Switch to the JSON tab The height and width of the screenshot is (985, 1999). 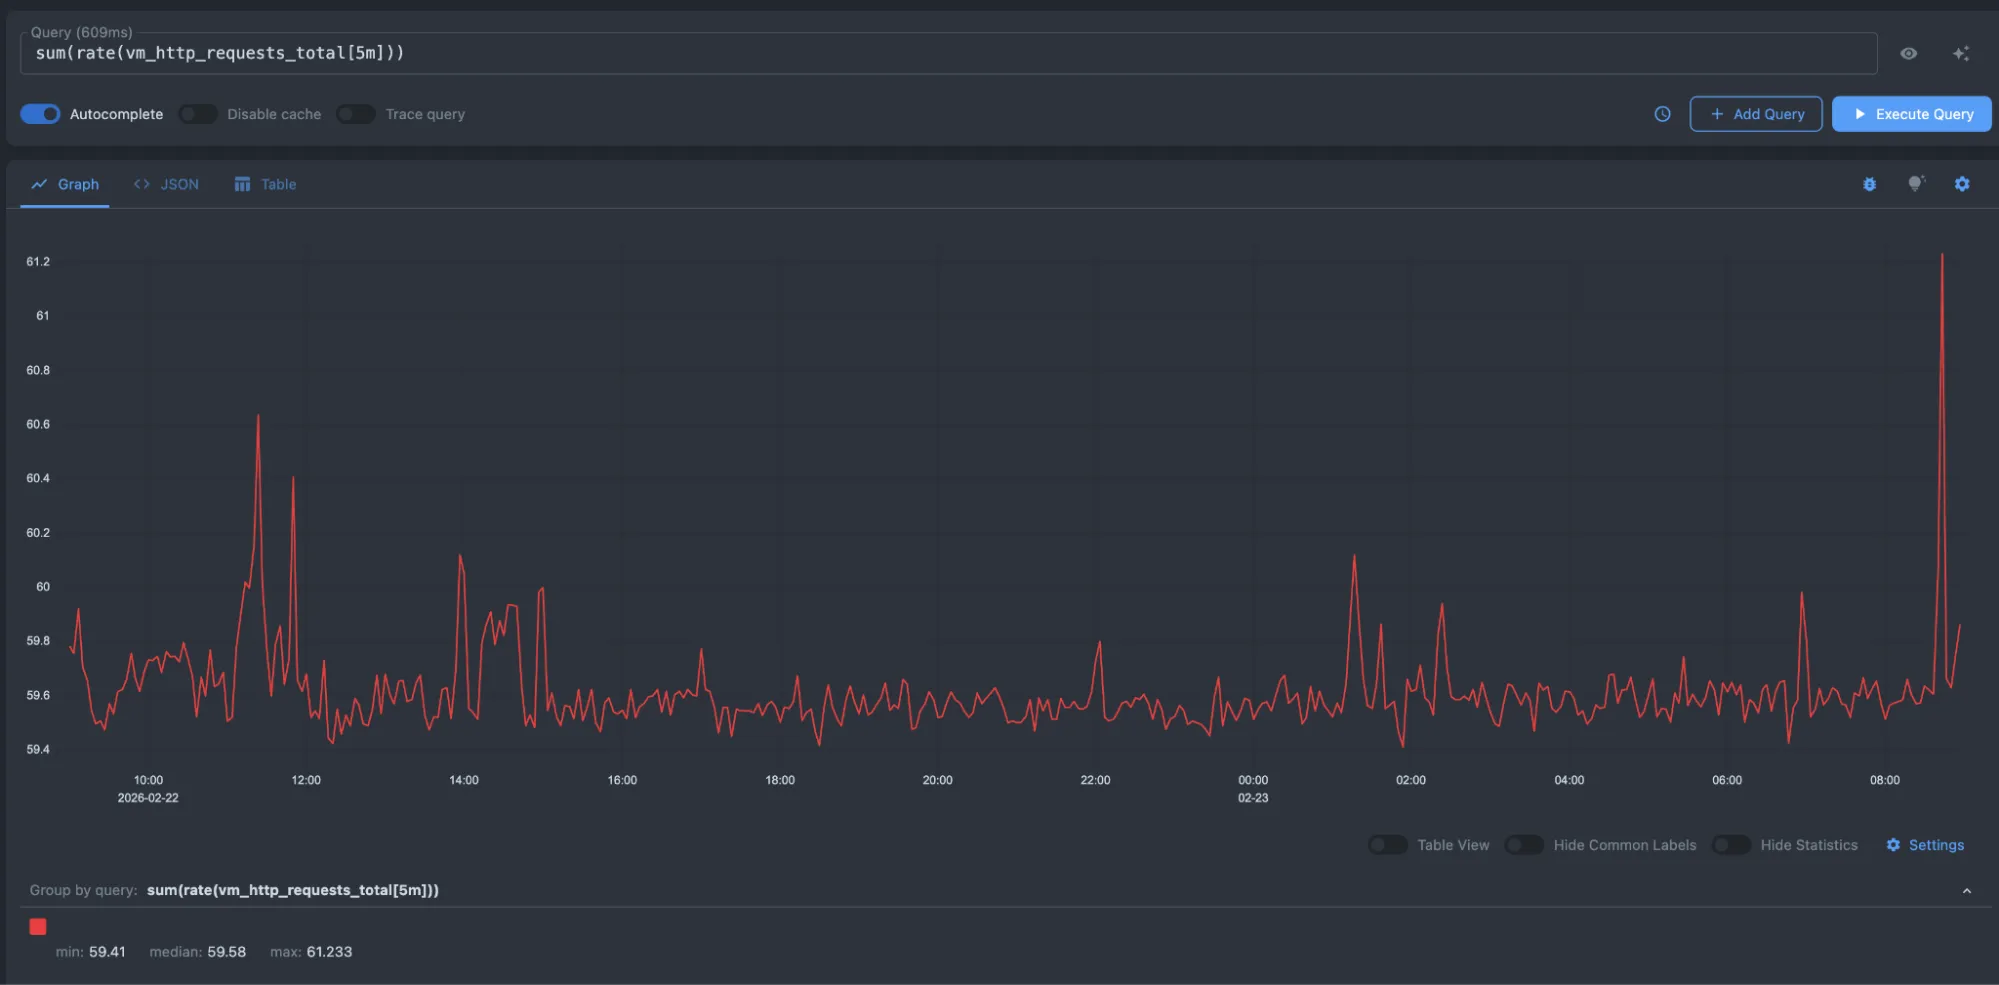pos(167,184)
